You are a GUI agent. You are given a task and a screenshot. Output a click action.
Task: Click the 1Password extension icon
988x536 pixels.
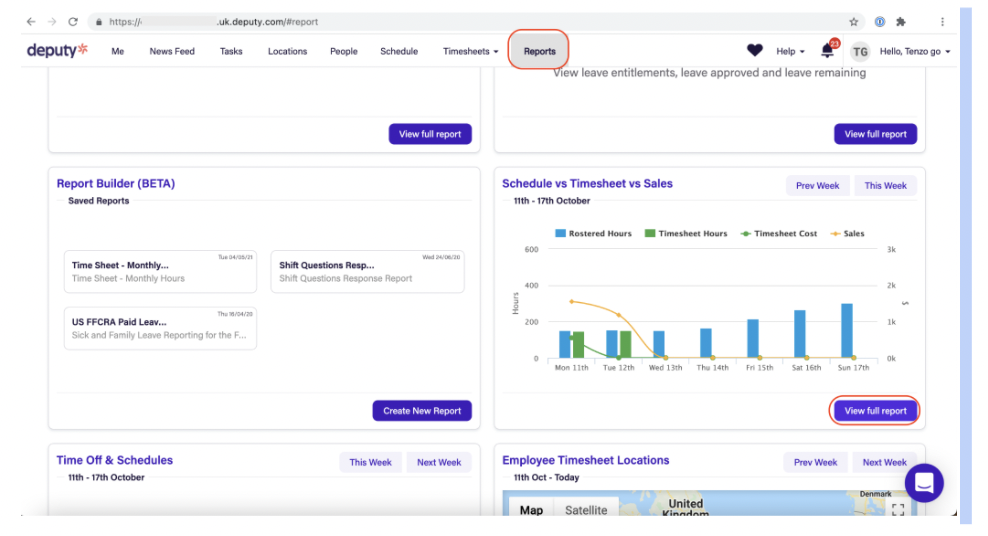pos(880,21)
